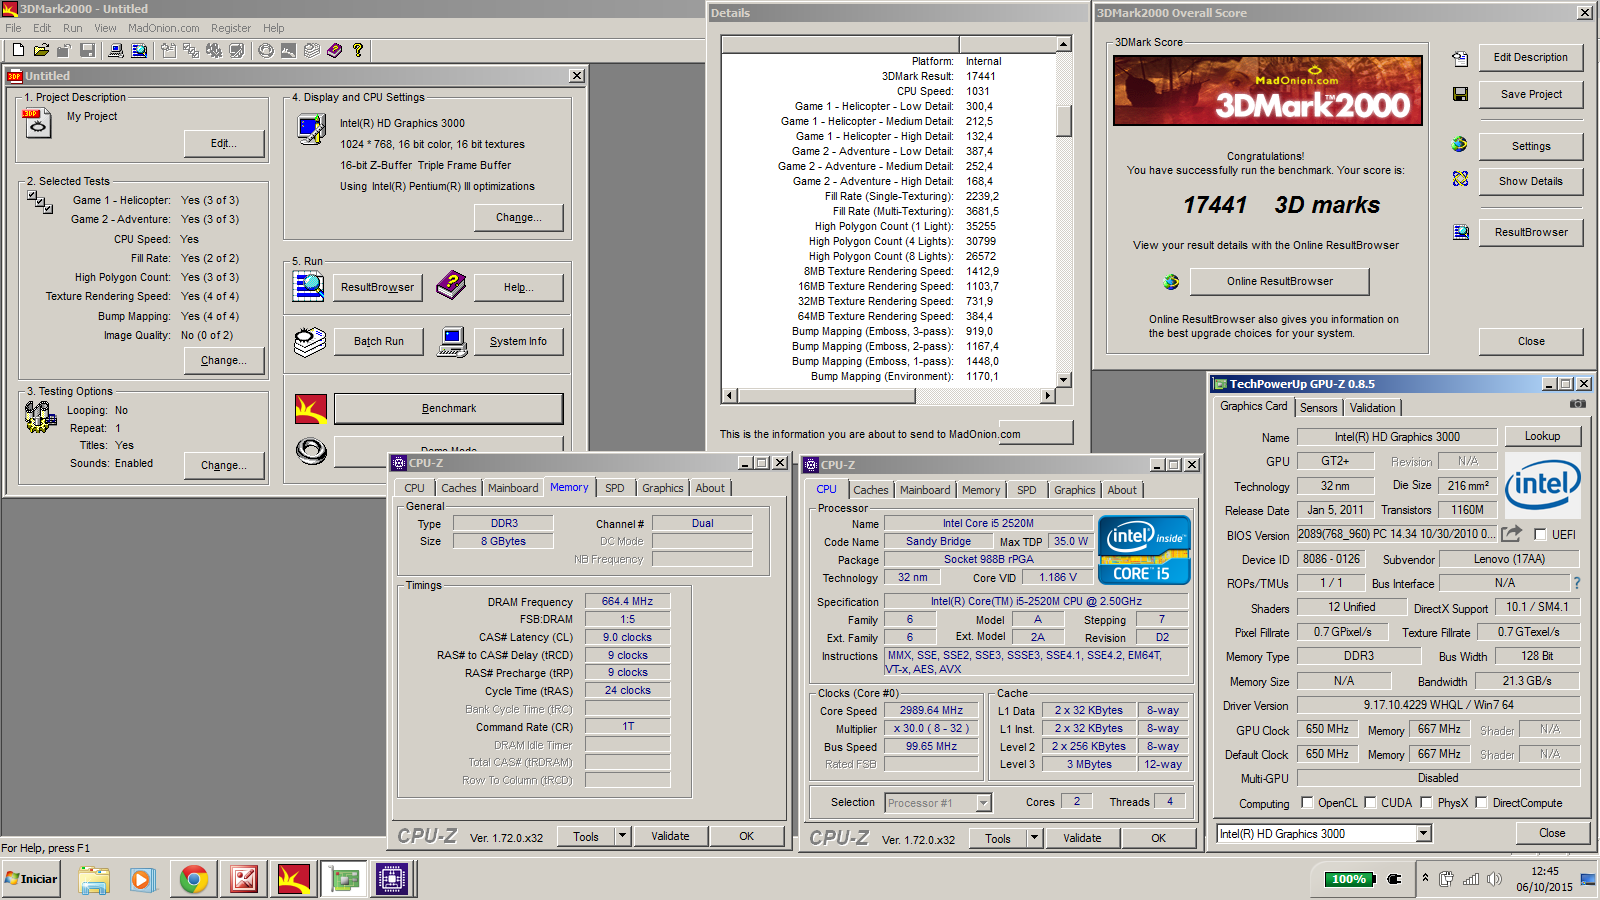The image size is (1600, 900).
Task: Click the floppy icon beside Save Project
Action: (1460, 94)
